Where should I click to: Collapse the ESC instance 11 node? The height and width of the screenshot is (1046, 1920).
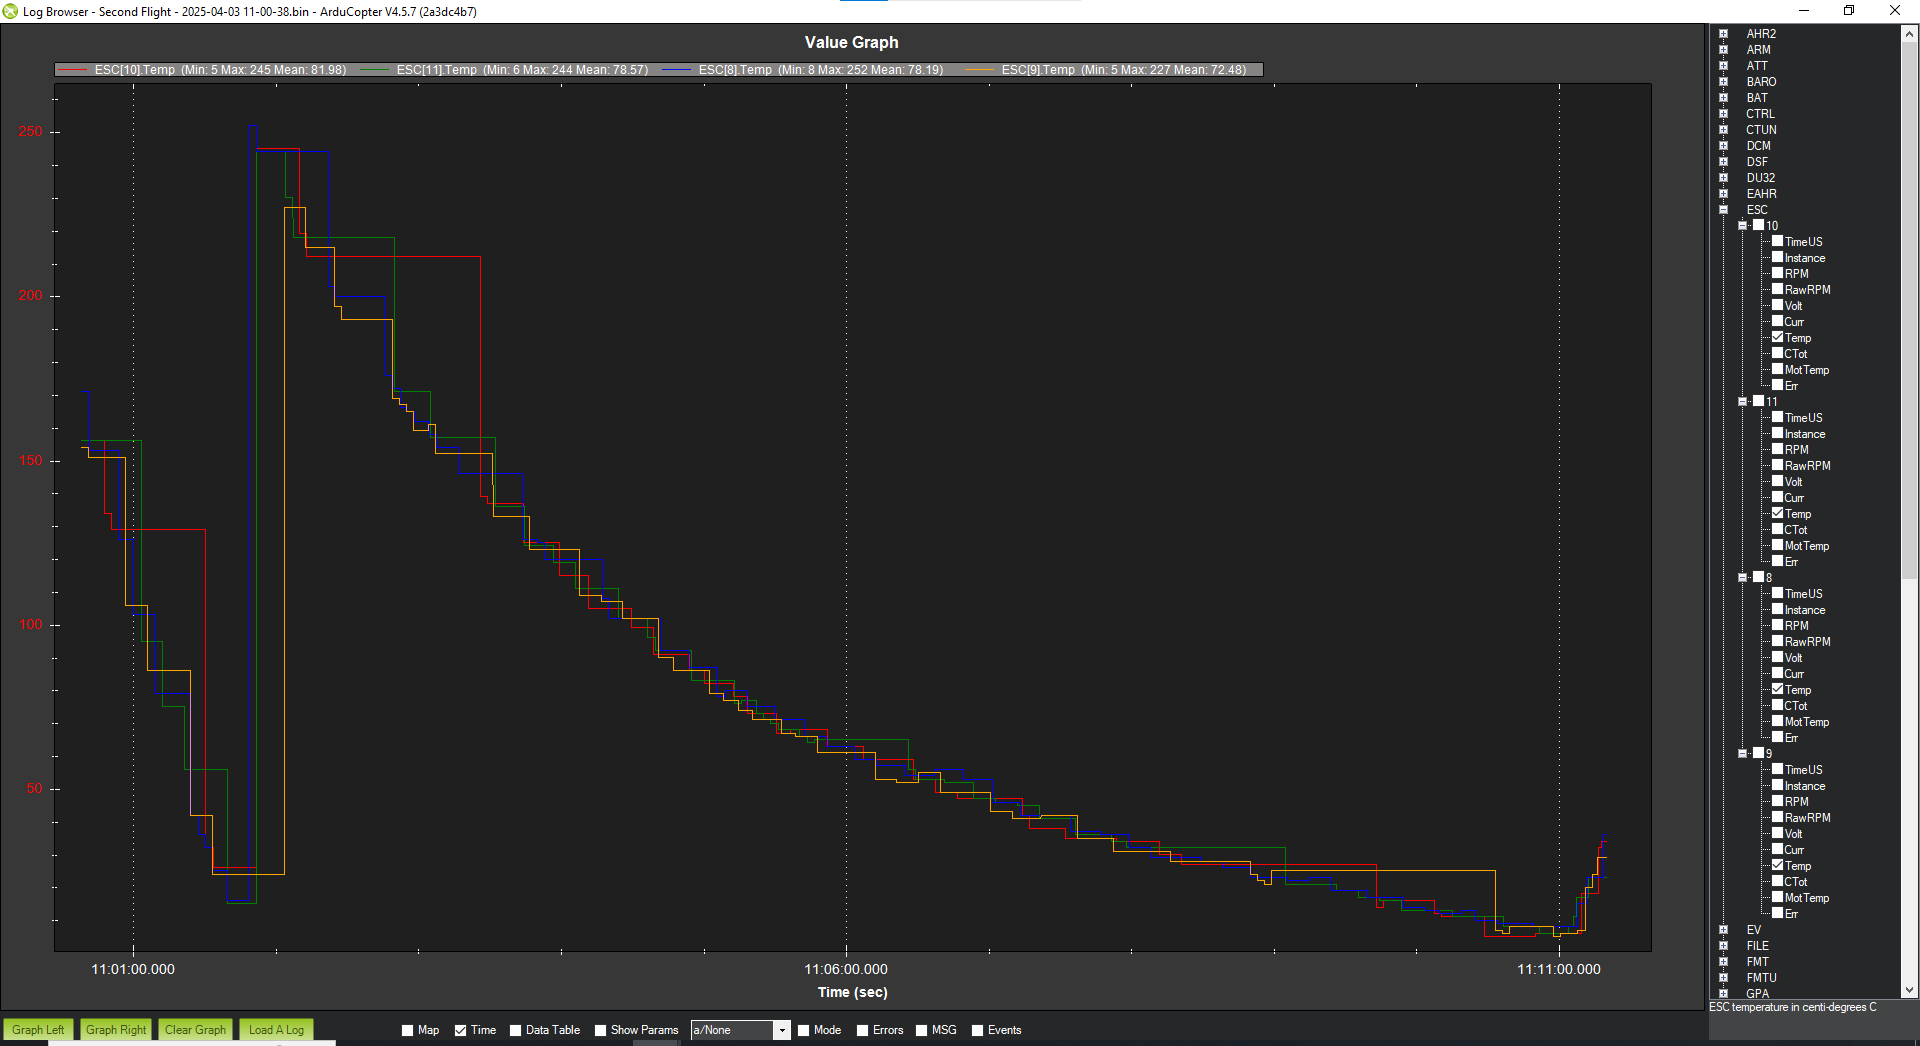pyautogui.click(x=1742, y=402)
